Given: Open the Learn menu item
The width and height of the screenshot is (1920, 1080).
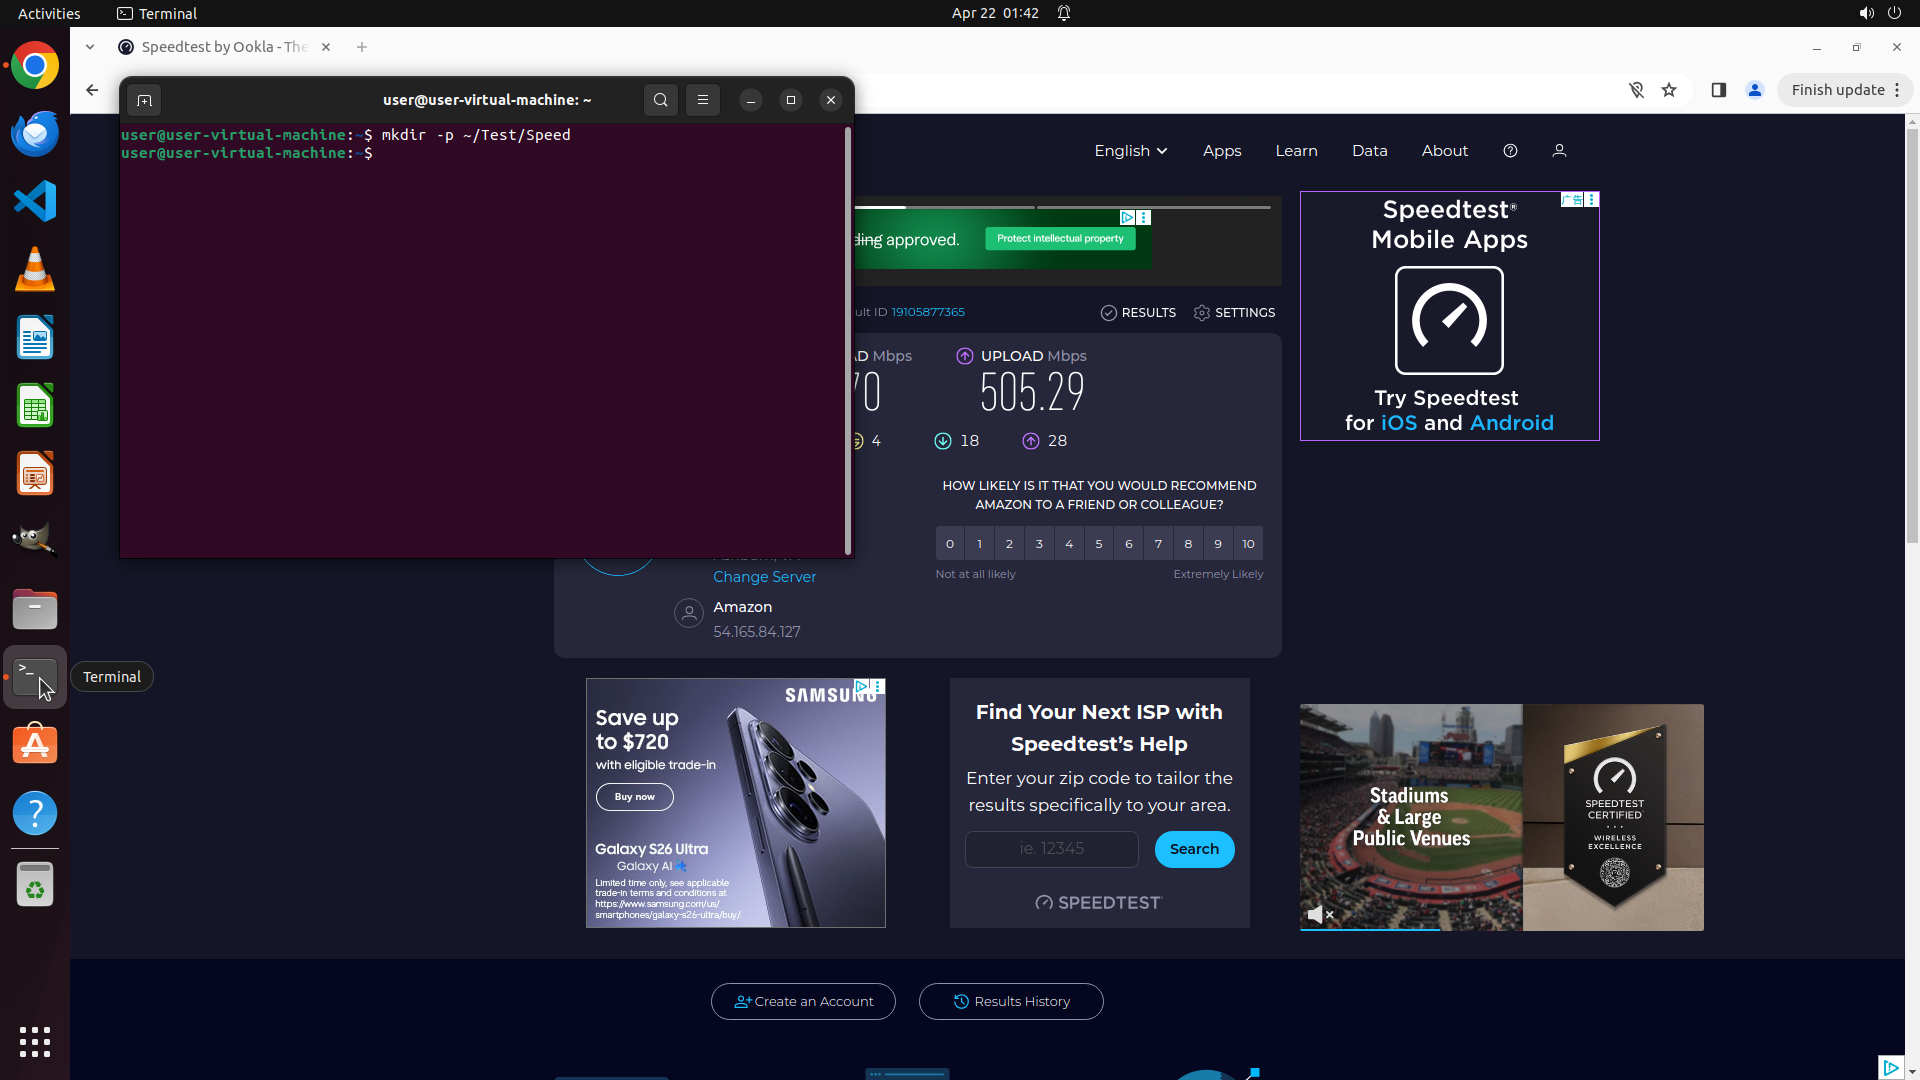Looking at the screenshot, I should pyautogui.click(x=1296, y=151).
